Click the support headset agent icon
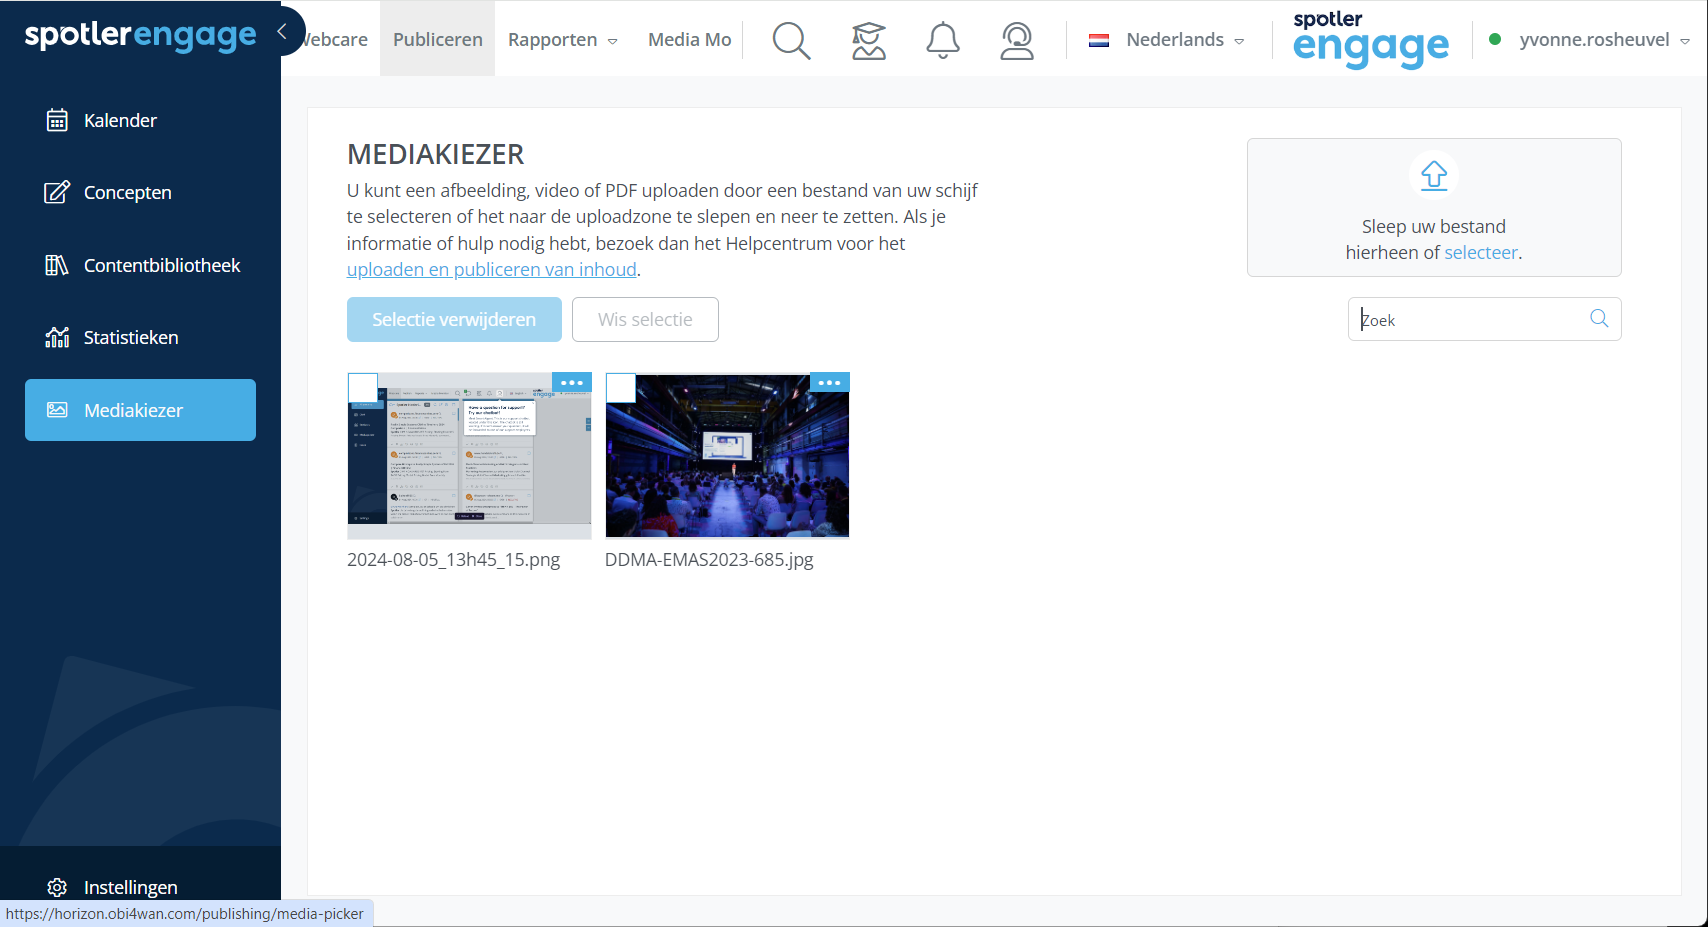This screenshot has width=1708, height=927. tap(1016, 40)
